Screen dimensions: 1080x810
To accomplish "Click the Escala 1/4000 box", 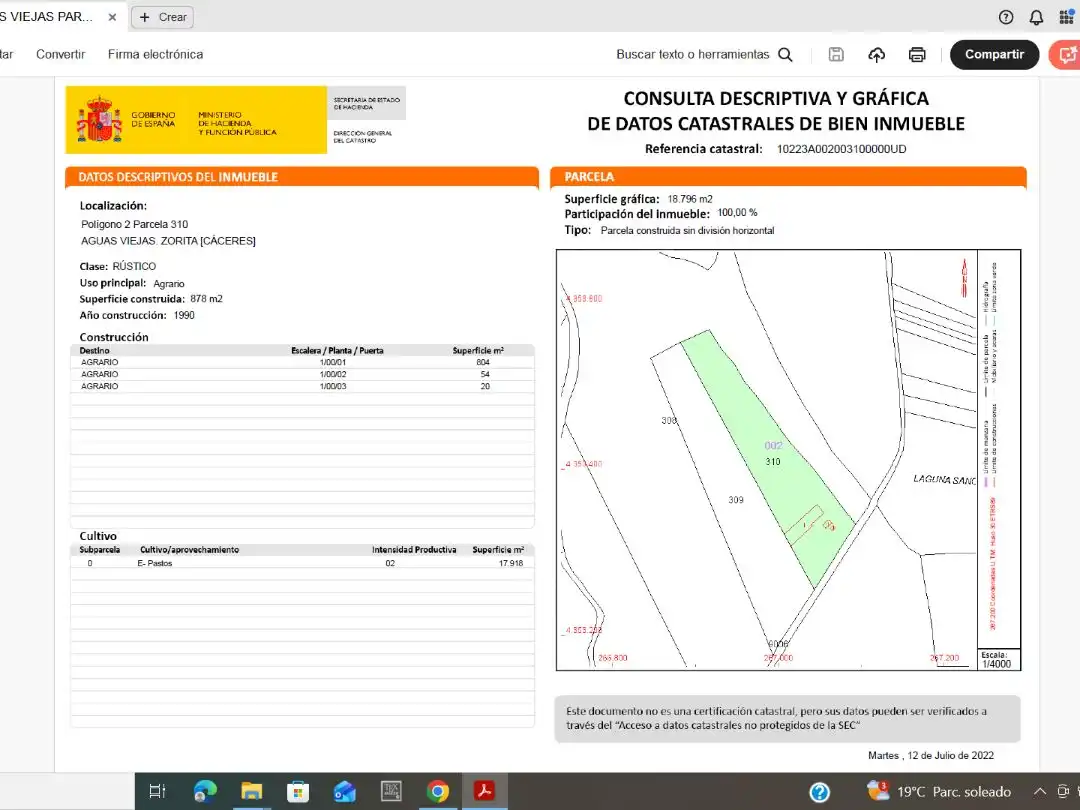I will click(998, 660).
